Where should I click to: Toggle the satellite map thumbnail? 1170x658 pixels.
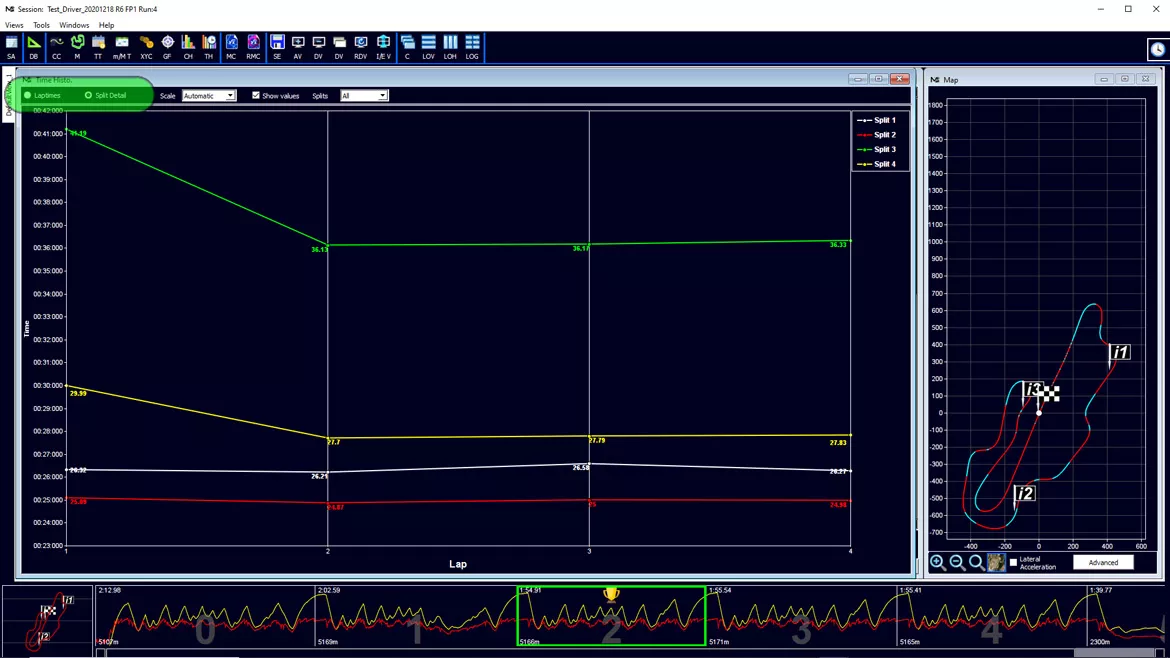pyautogui.click(x=996, y=563)
